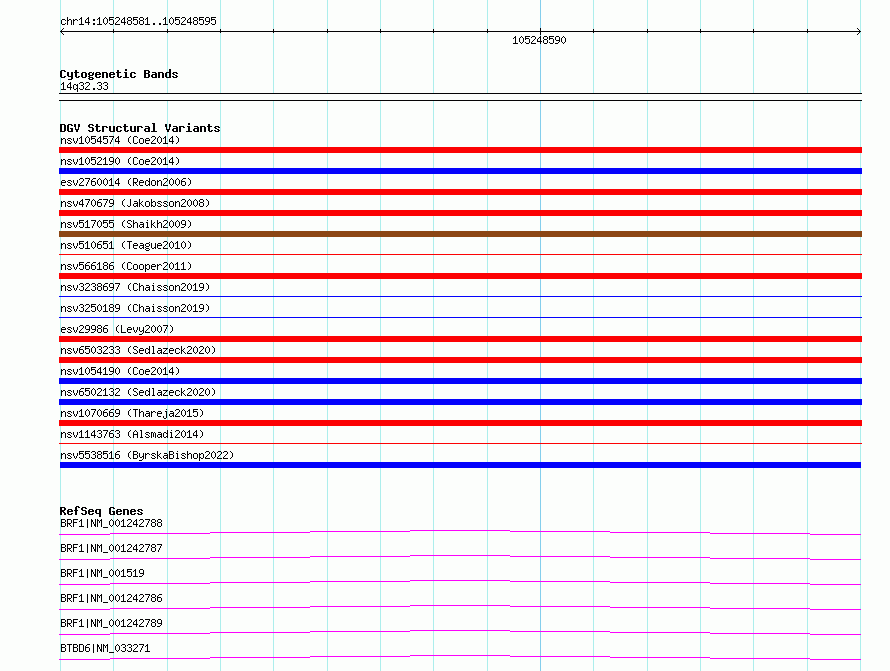Select the nsv517055 (Shaikh2009) label
890x671 pixels.
126,224
